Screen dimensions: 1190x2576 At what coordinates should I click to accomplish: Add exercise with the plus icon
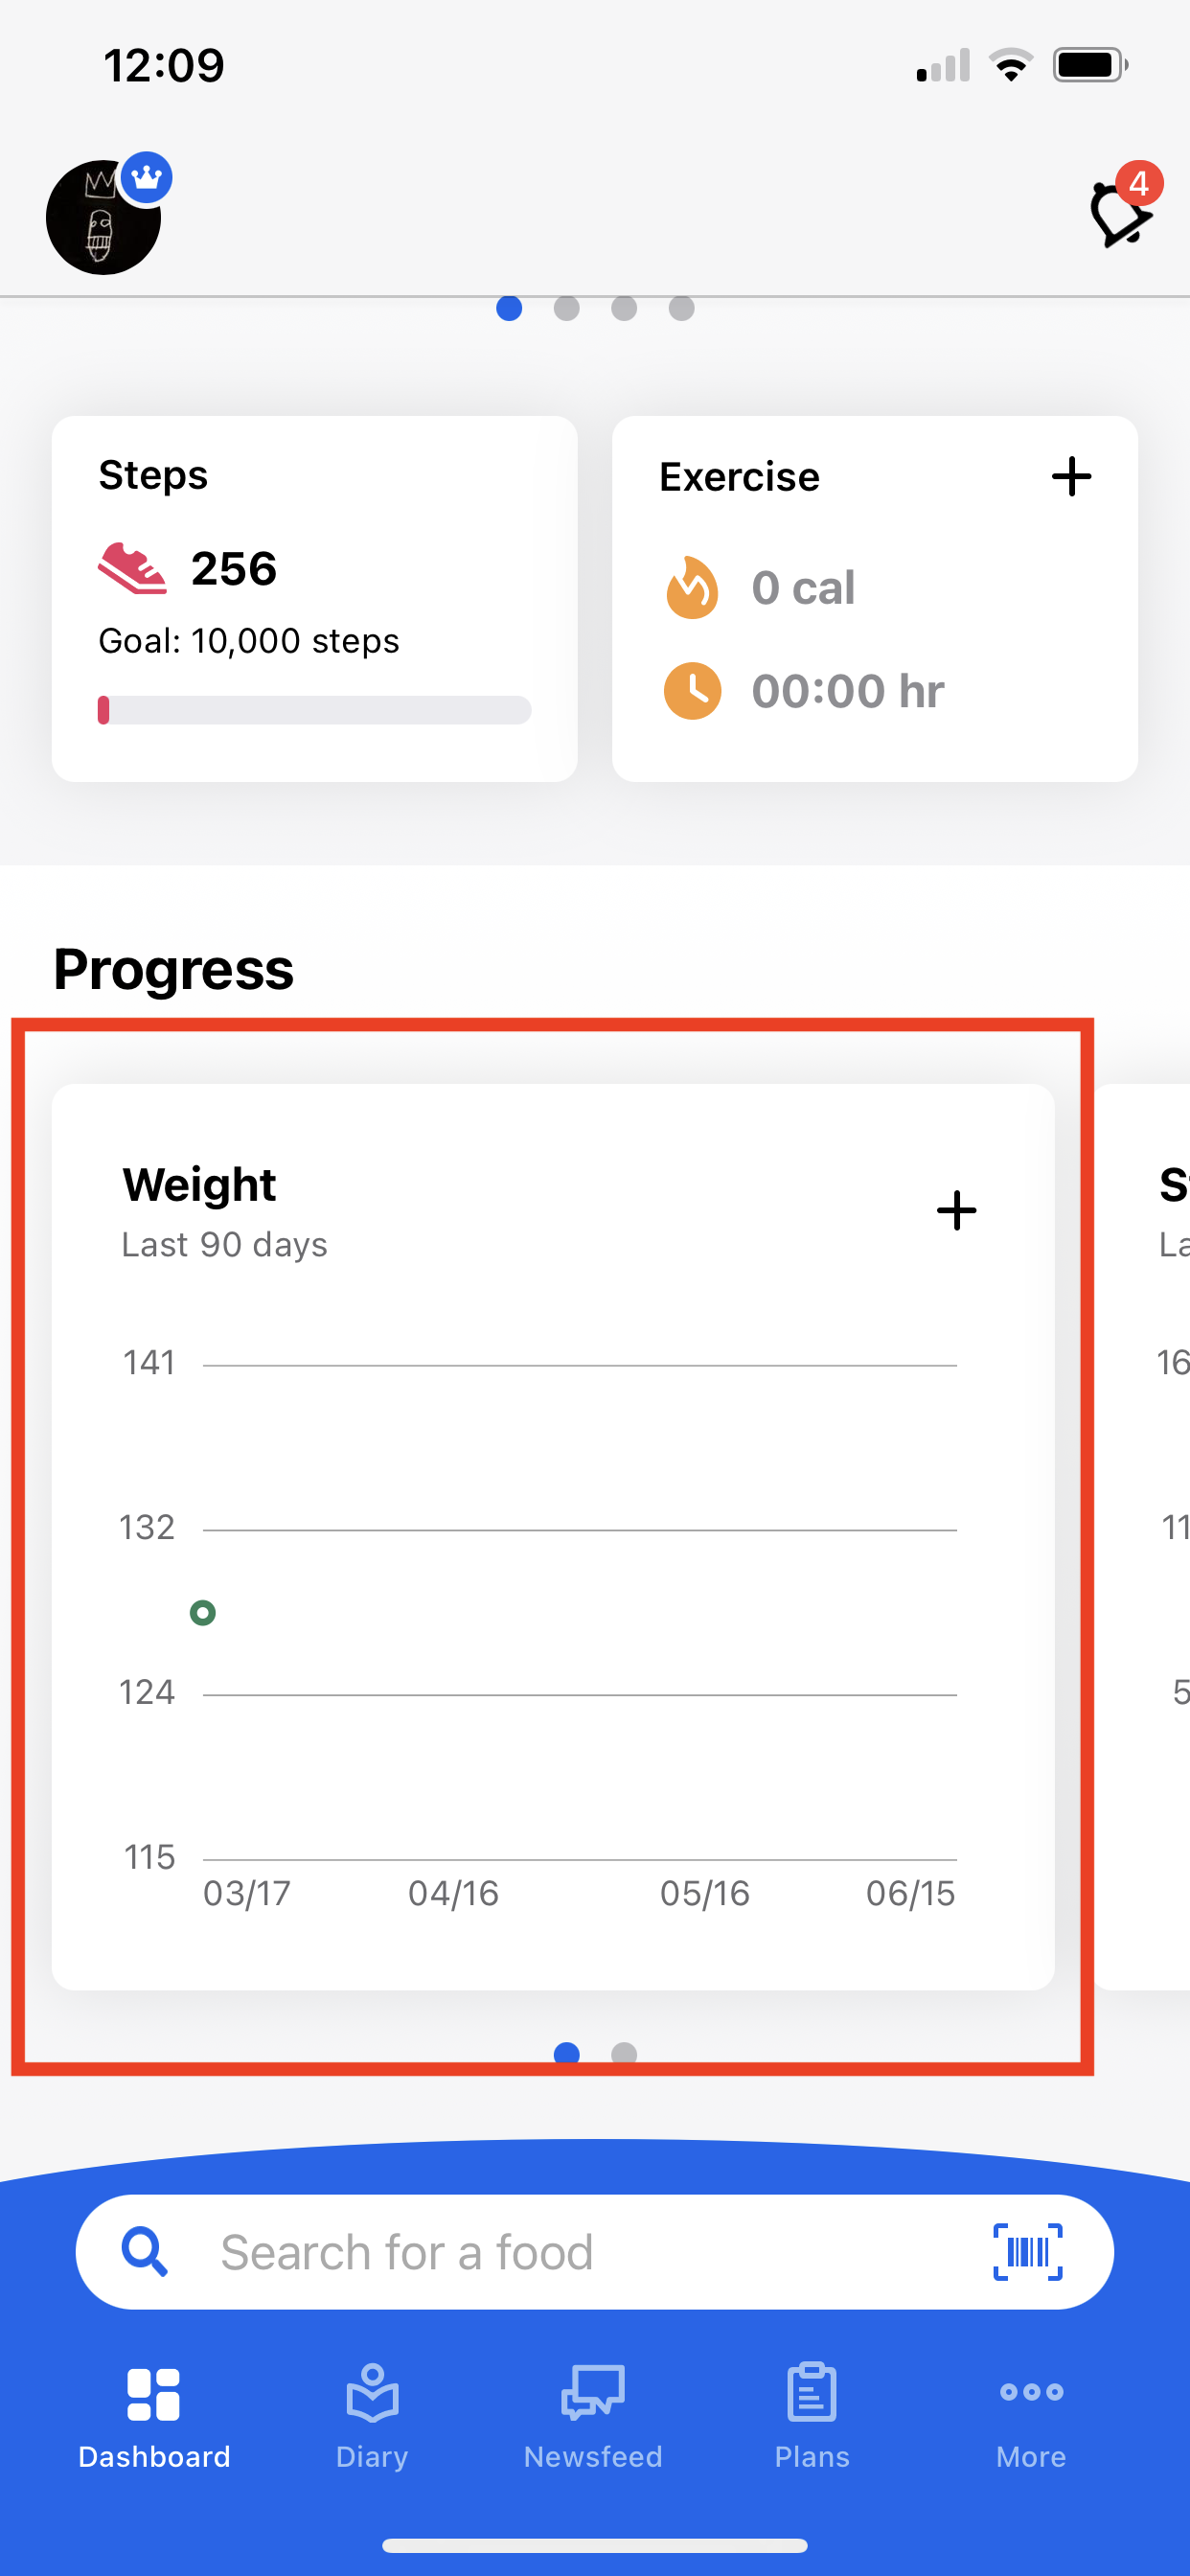(x=1071, y=477)
